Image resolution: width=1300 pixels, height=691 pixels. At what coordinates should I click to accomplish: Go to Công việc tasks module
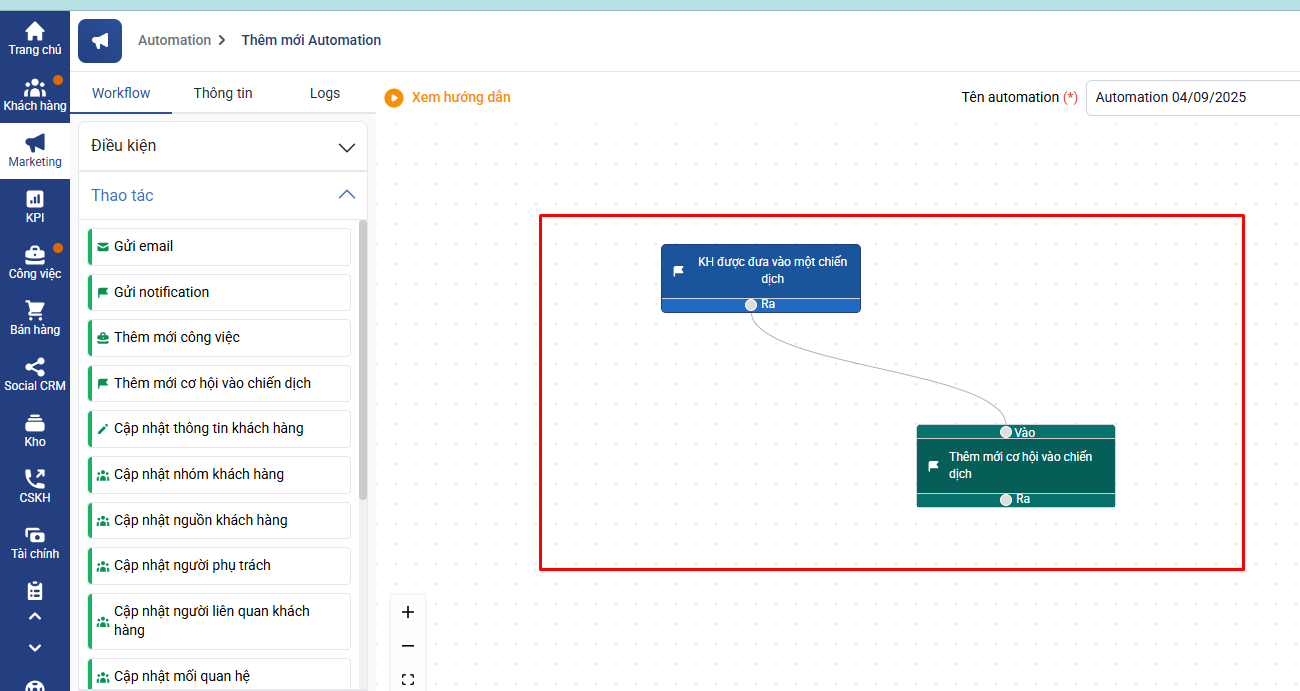pos(35,262)
